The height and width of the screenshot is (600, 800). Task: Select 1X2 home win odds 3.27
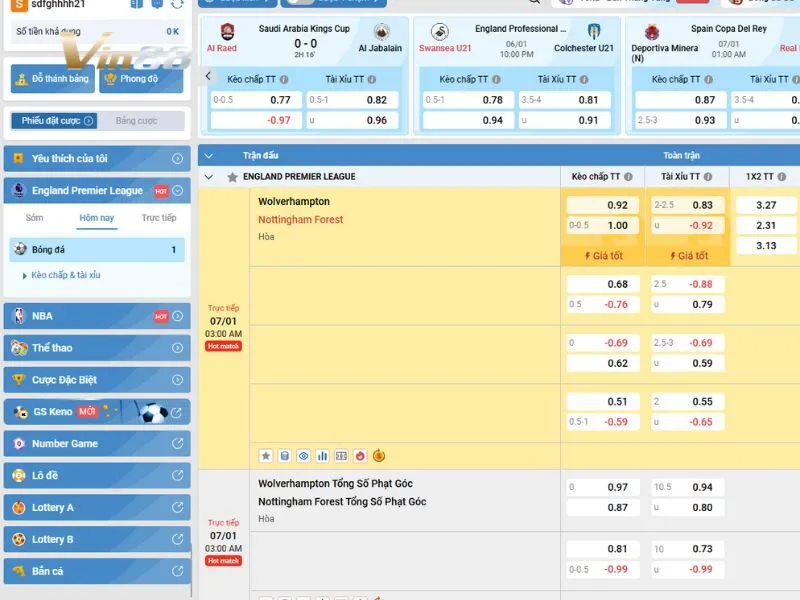click(766, 205)
